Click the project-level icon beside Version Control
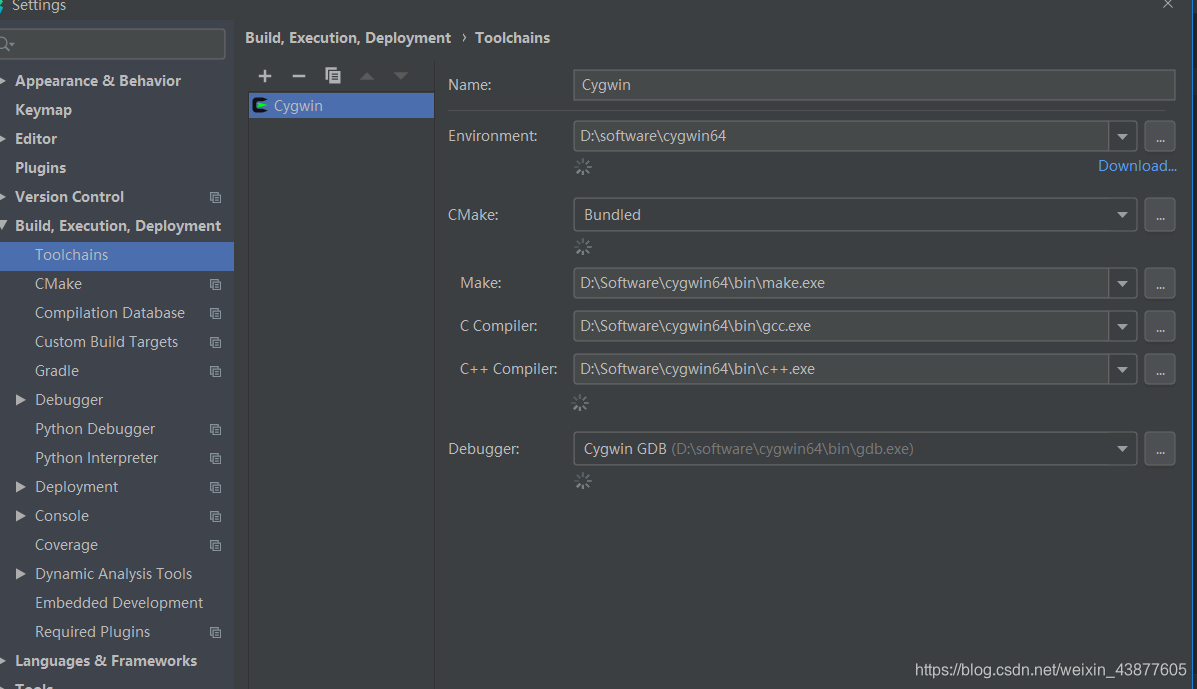Screen dimensions: 1197x689 215,197
